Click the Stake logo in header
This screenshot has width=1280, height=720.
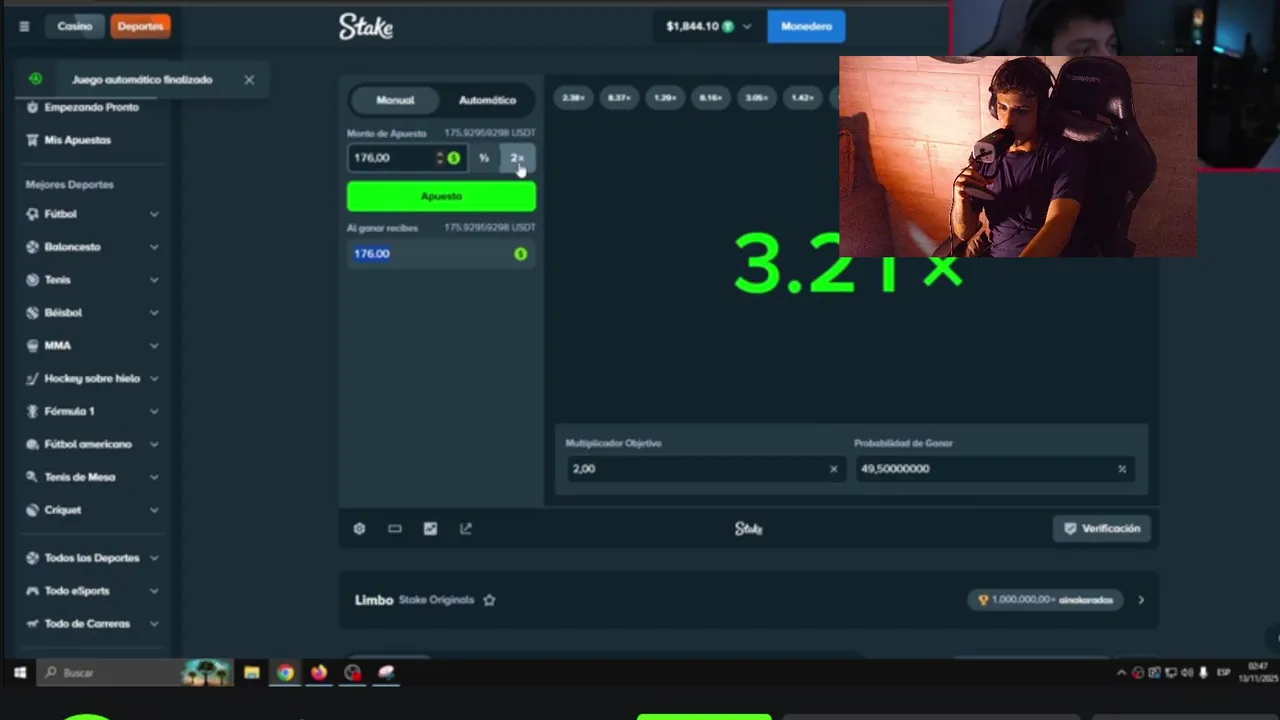365,27
